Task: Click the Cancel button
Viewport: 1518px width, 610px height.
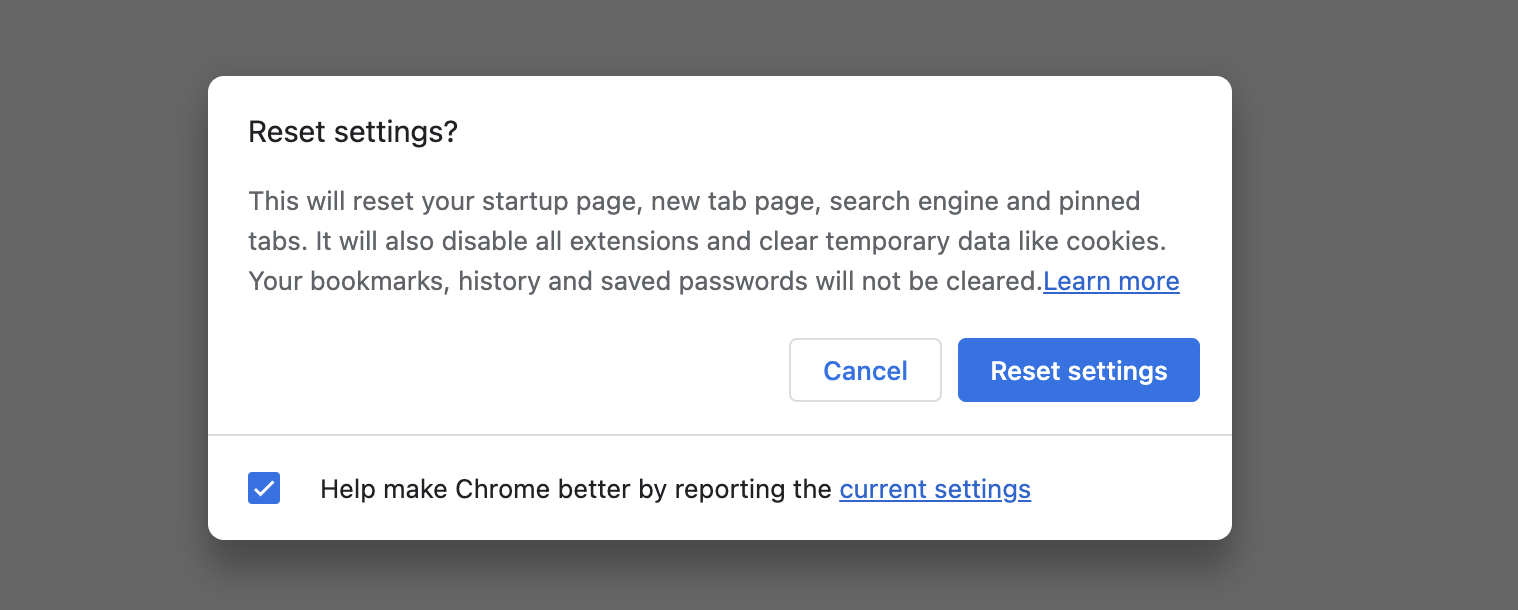Action: coord(865,371)
